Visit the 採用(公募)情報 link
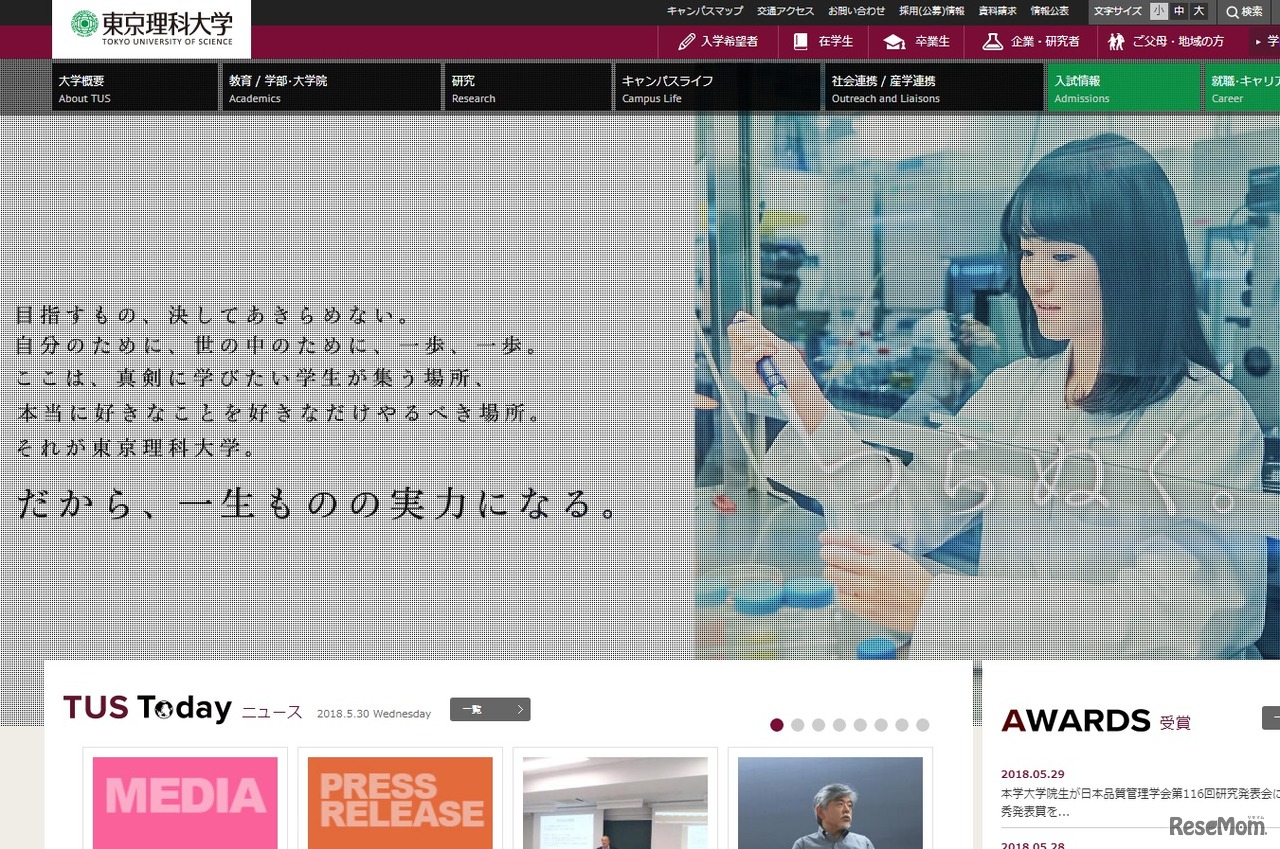The width and height of the screenshot is (1280, 849). point(932,11)
